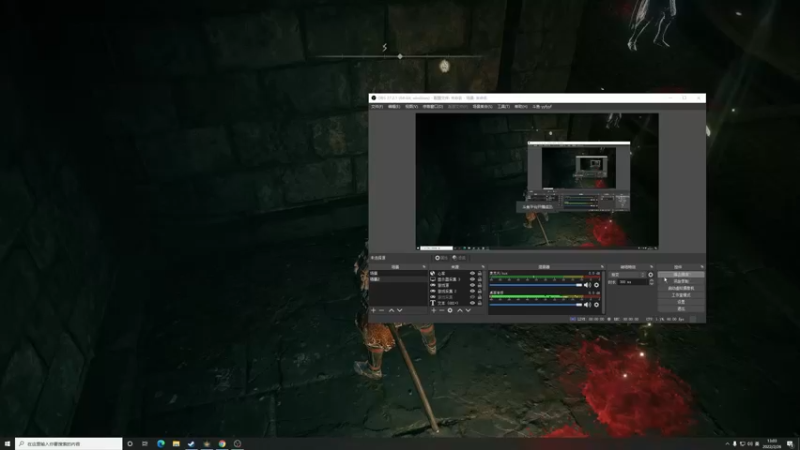Click the Start Recording button in Controls

pos(681,281)
